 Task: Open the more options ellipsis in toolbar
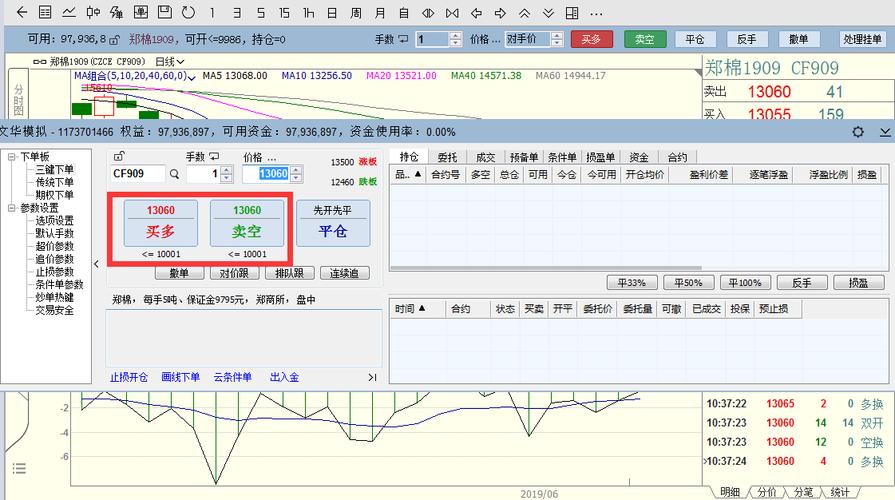click(x=596, y=13)
